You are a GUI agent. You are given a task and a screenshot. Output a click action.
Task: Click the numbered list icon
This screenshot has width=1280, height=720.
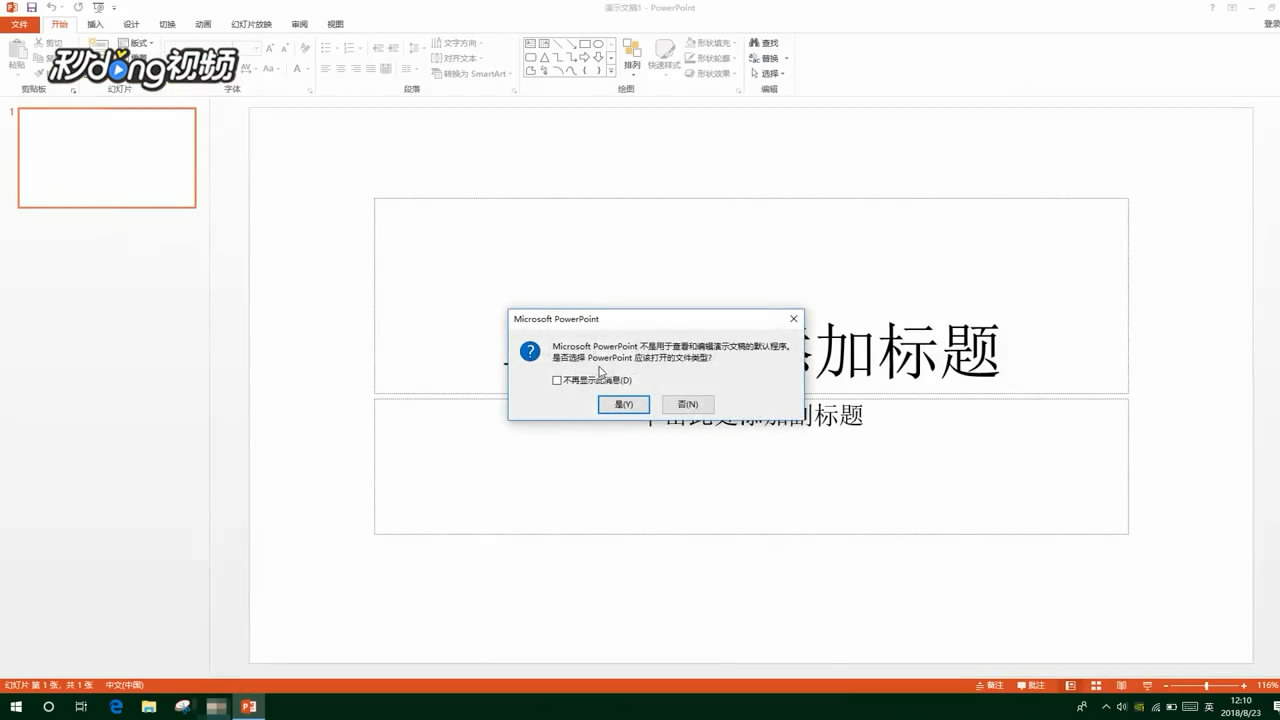pos(351,48)
